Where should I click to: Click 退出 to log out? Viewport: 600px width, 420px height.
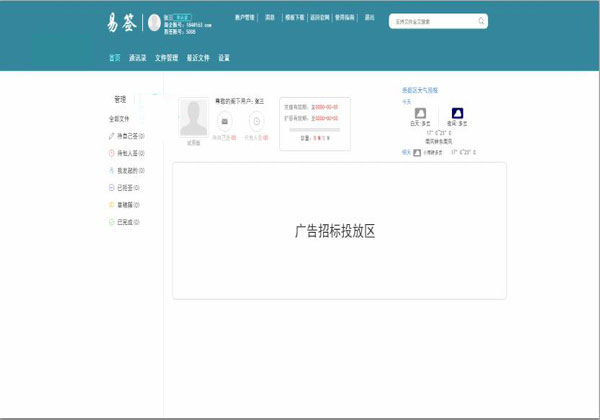point(369,17)
